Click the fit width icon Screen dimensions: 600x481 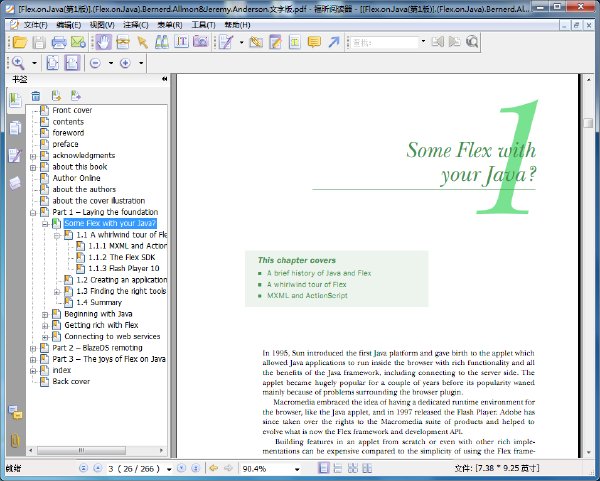click(x=72, y=63)
